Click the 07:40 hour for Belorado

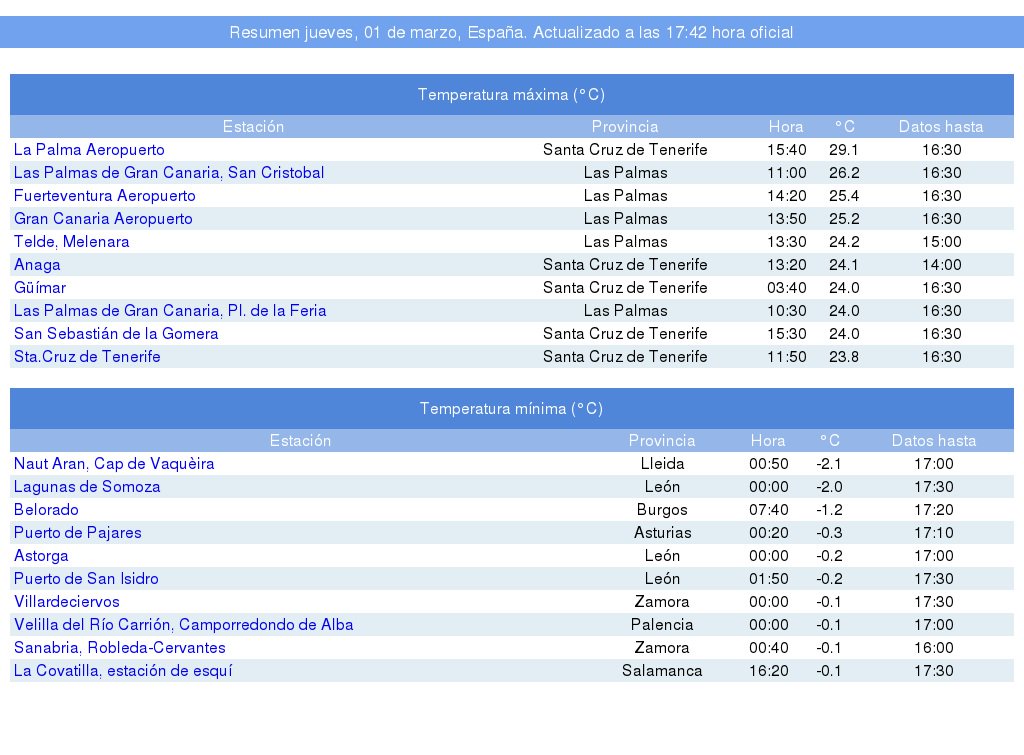[x=769, y=509]
